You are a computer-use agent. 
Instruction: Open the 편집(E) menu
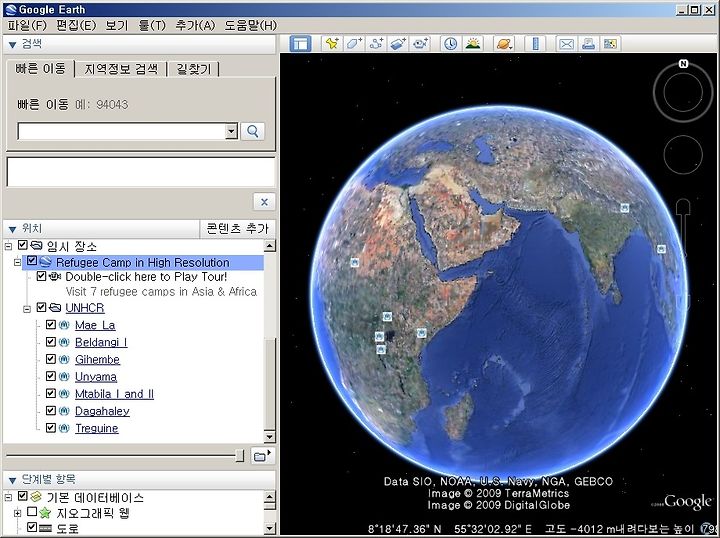[76, 25]
